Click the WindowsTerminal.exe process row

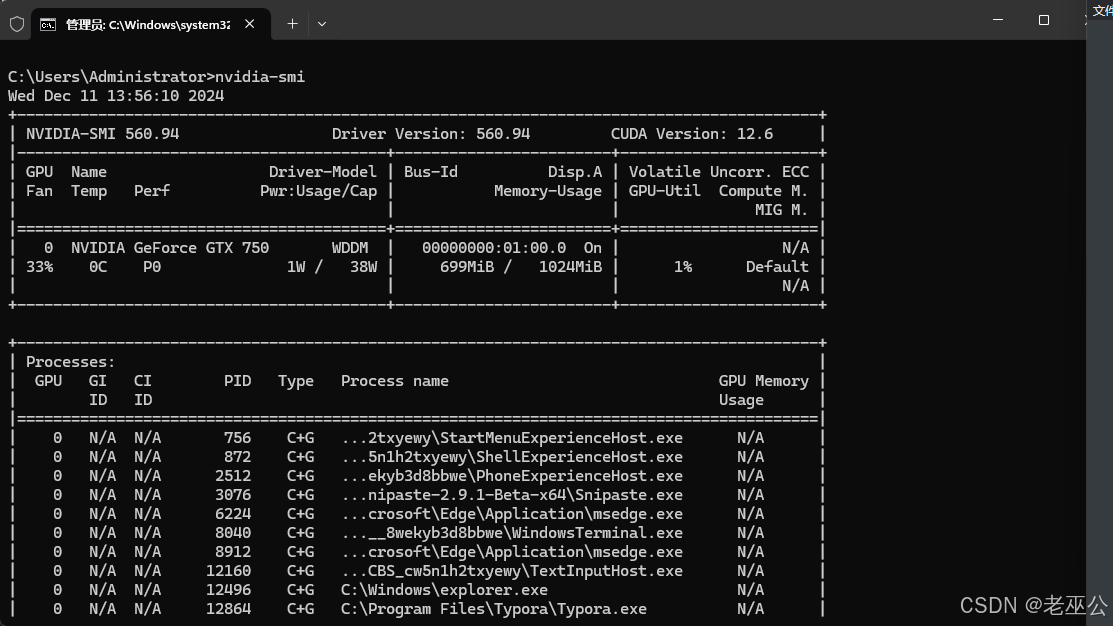(x=417, y=533)
